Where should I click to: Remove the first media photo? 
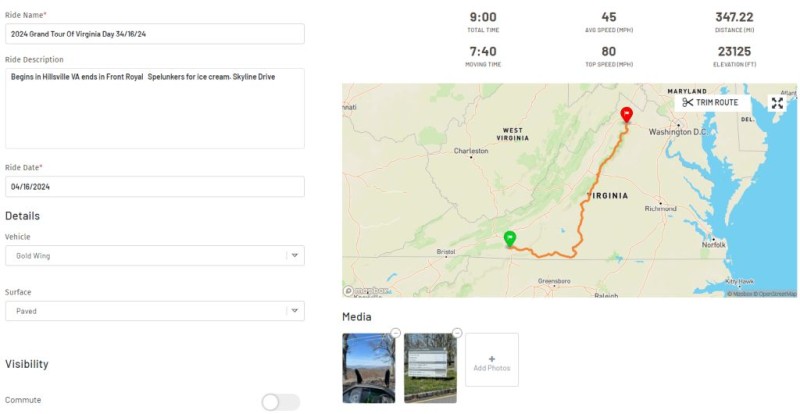(x=395, y=333)
